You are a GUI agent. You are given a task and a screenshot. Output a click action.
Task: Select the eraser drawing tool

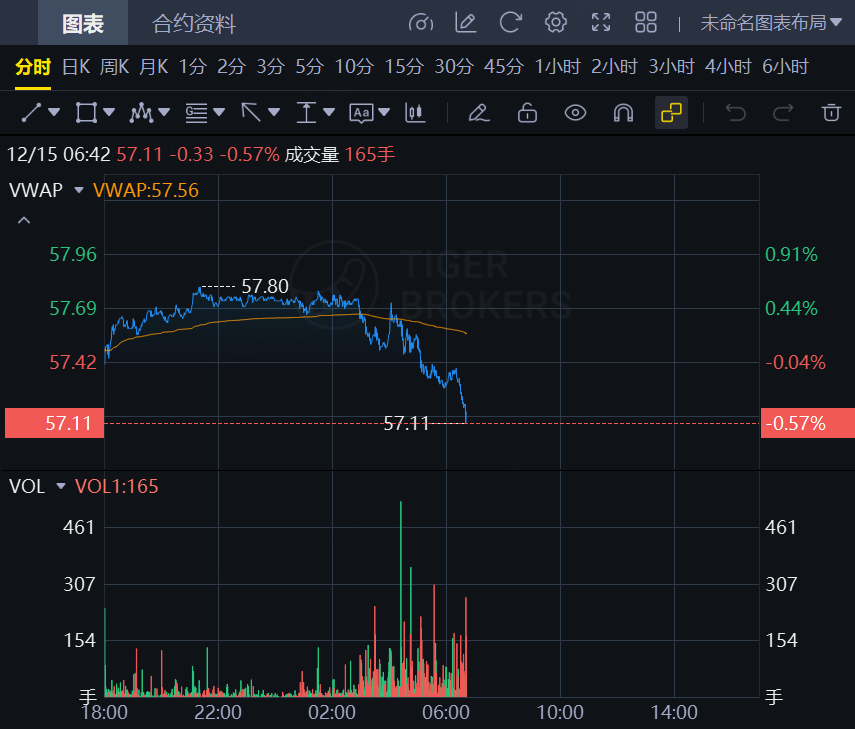[479, 112]
